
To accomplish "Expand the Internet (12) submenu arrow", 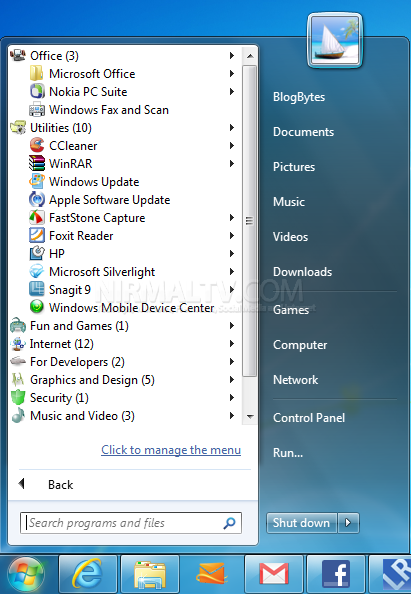I will [x=231, y=344].
